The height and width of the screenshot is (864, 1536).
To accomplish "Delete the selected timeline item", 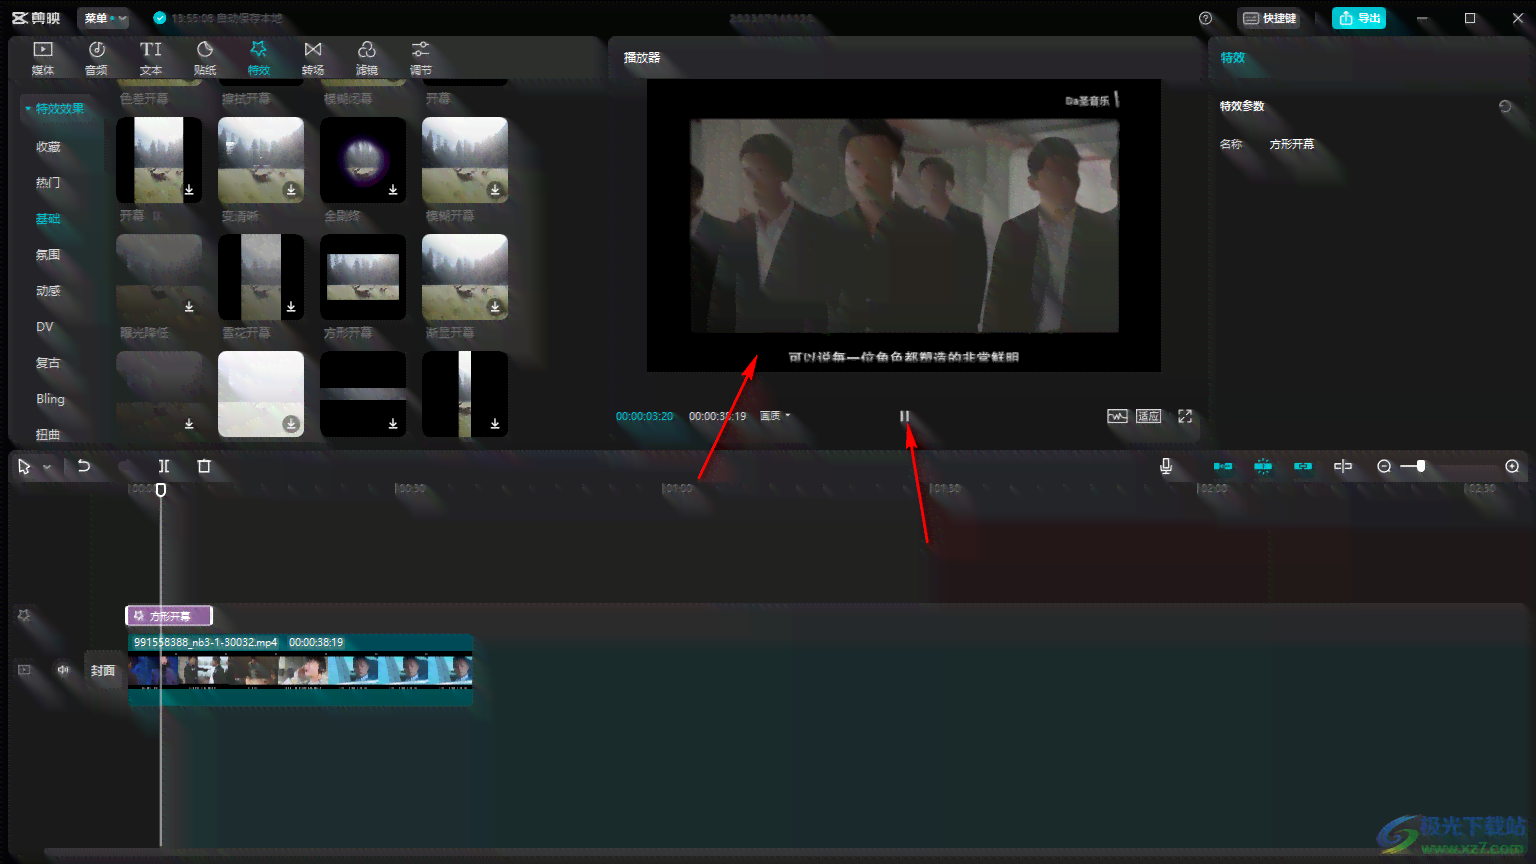I will (204, 466).
